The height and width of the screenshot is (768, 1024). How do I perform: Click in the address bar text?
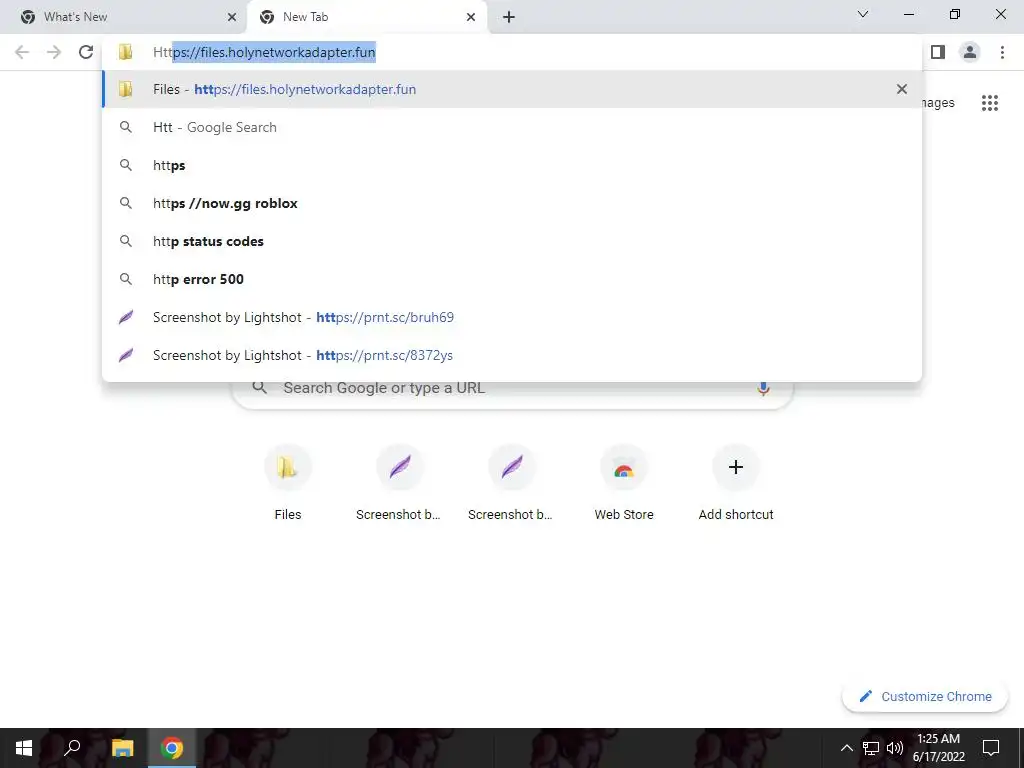[x=264, y=52]
